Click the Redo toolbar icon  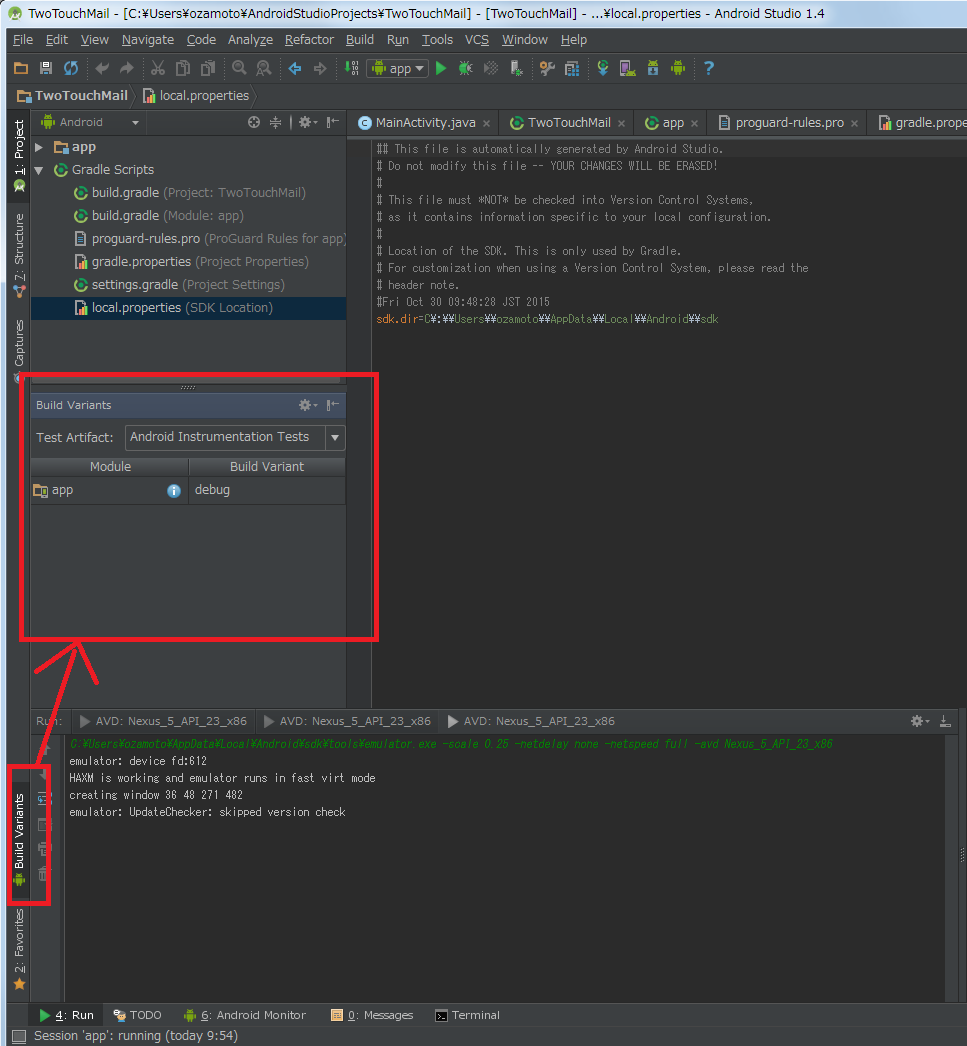[127, 68]
